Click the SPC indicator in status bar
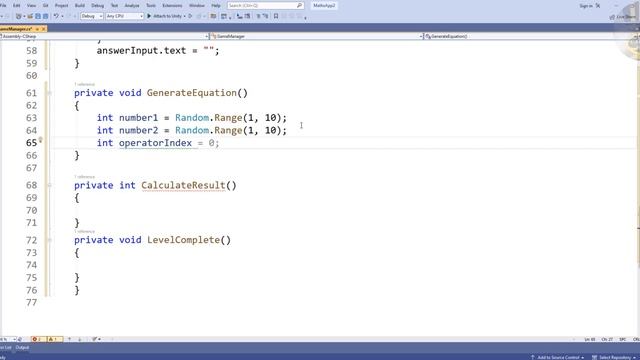 tap(622, 339)
